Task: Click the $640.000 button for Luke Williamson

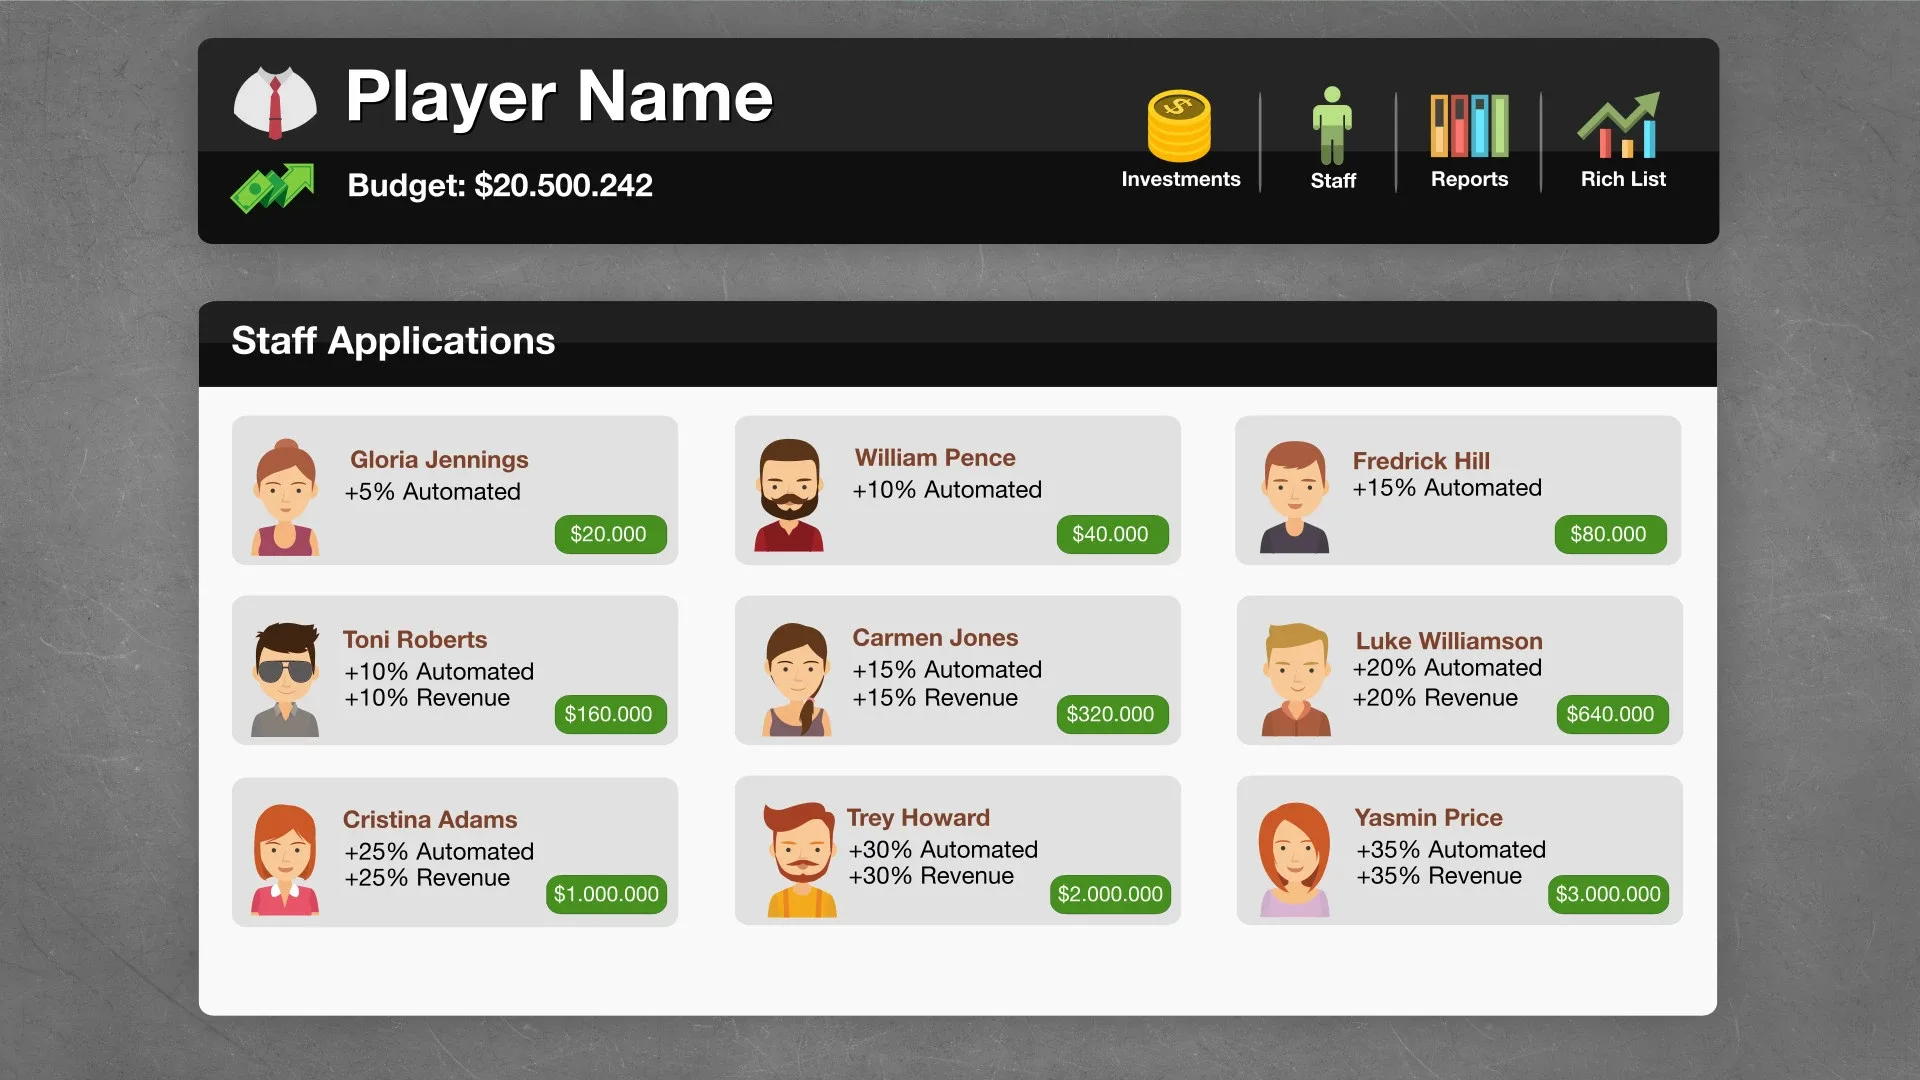Action: [x=1611, y=714]
